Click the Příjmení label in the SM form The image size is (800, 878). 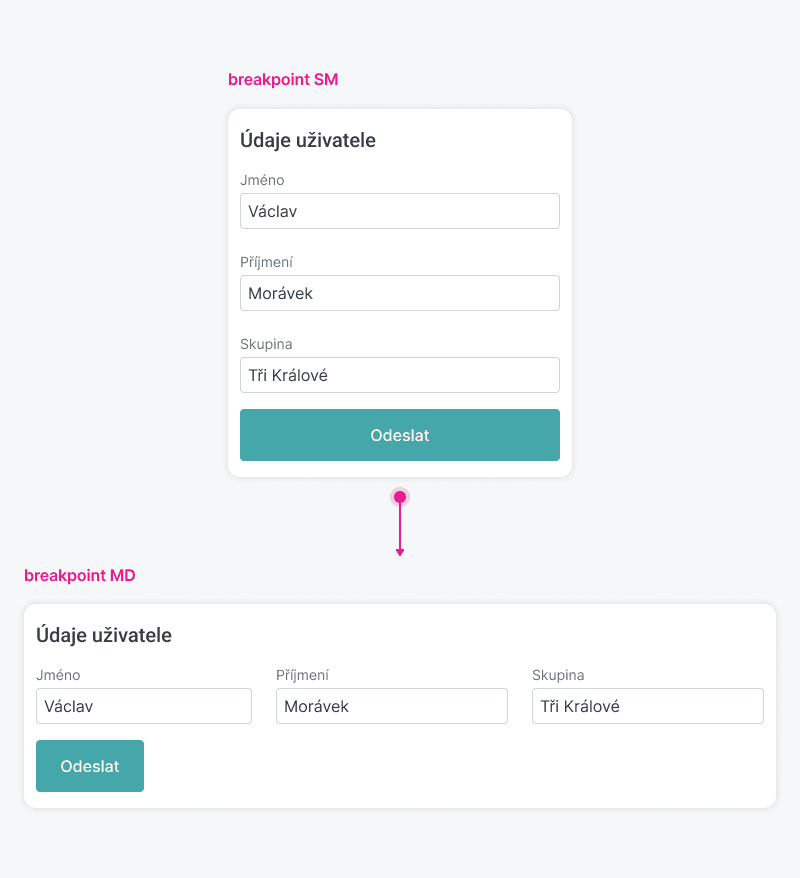pyautogui.click(x=266, y=262)
